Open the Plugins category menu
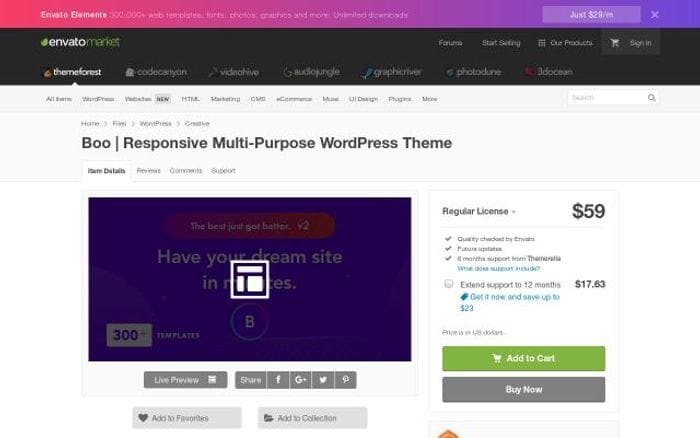Image resolution: width=700 pixels, height=438 pixels. coord(400,99)
